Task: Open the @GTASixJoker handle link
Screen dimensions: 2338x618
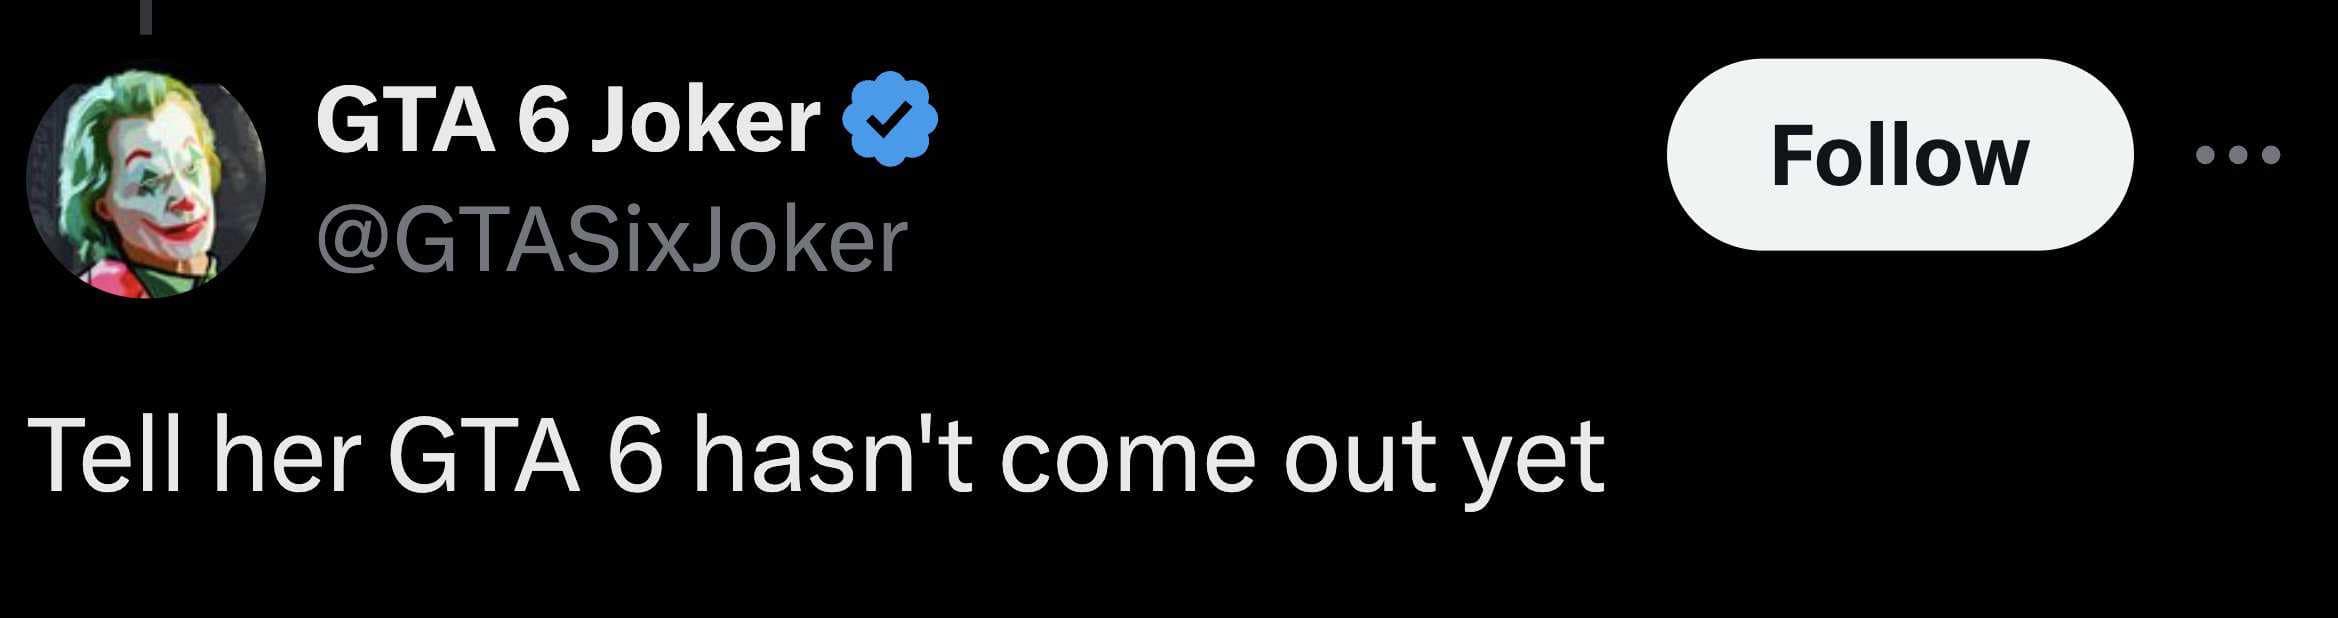Action: click(x=612, y=241)
